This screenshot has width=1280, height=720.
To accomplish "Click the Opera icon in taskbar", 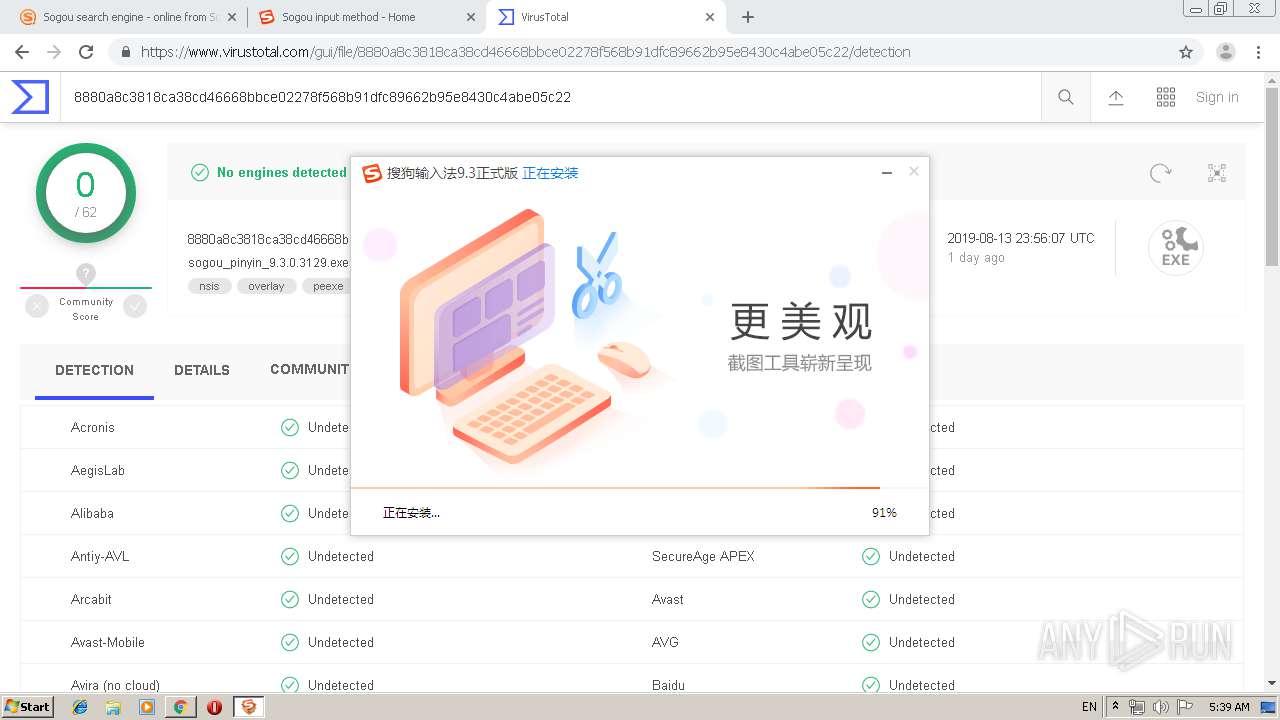I will pyautogui.click(x=214, y=707).
